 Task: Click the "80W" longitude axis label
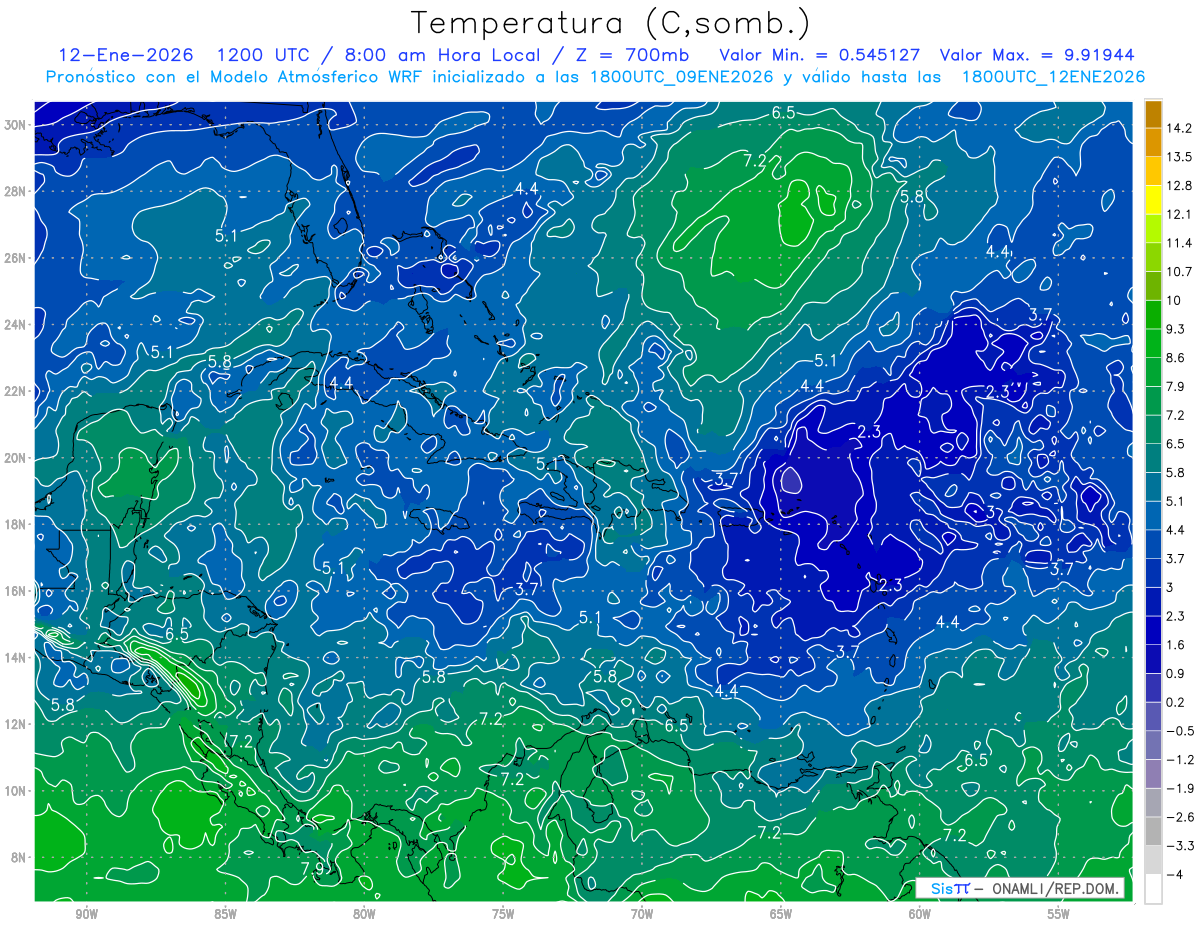coord(364,914)
